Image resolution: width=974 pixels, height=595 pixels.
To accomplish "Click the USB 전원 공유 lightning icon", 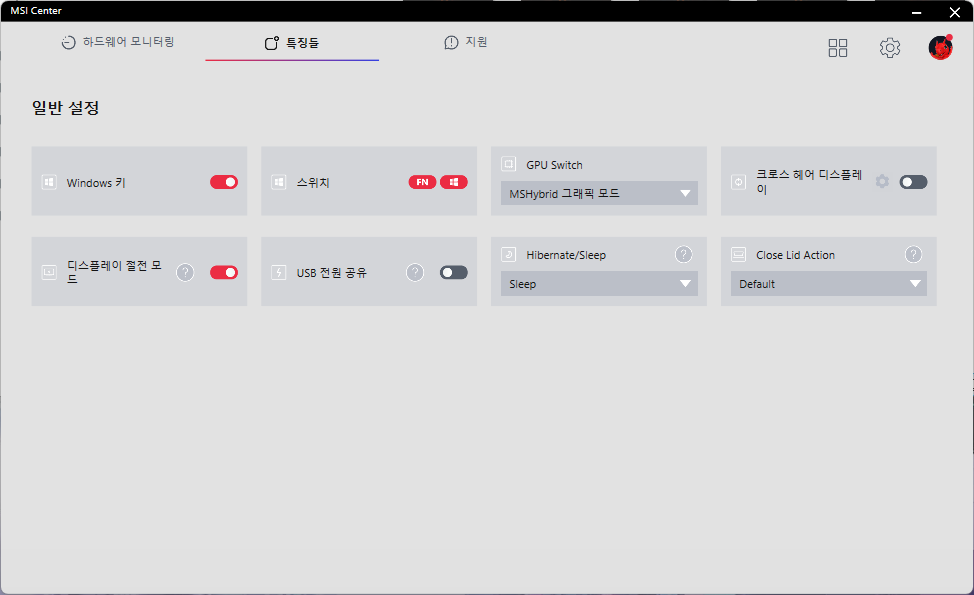I will [x=279, y=272].
